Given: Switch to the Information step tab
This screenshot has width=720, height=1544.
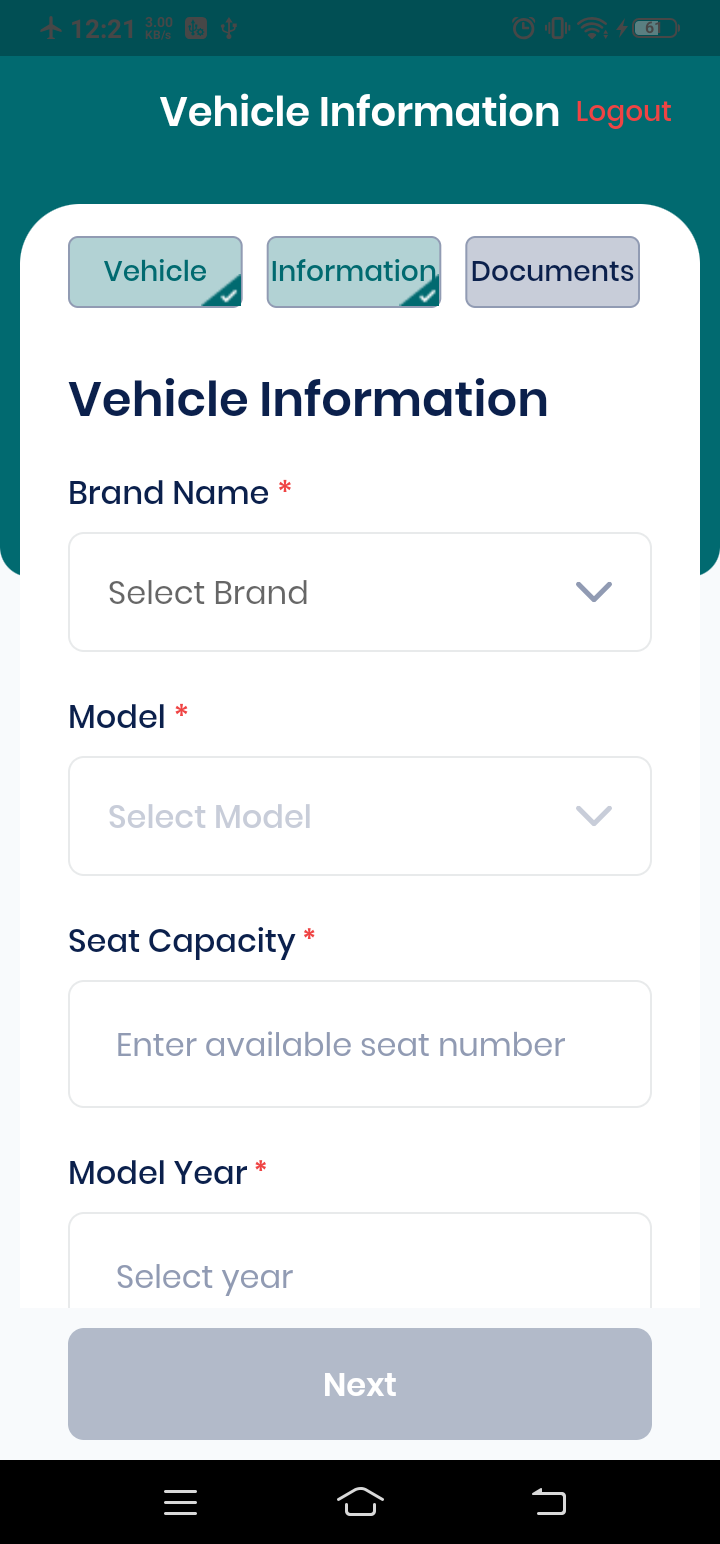Looking at the screenshot, I should coord(353,271).
